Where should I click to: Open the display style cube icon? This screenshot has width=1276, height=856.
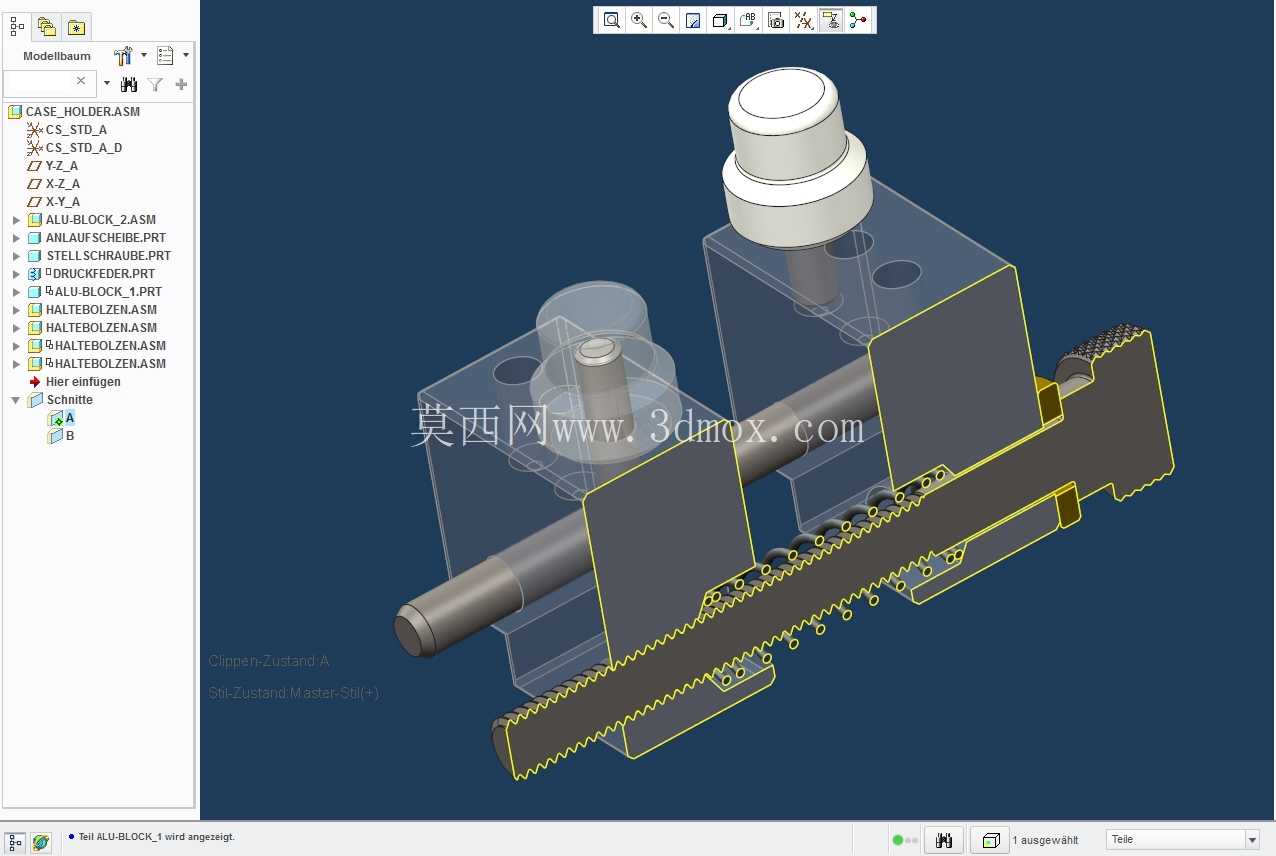(720, 20)
